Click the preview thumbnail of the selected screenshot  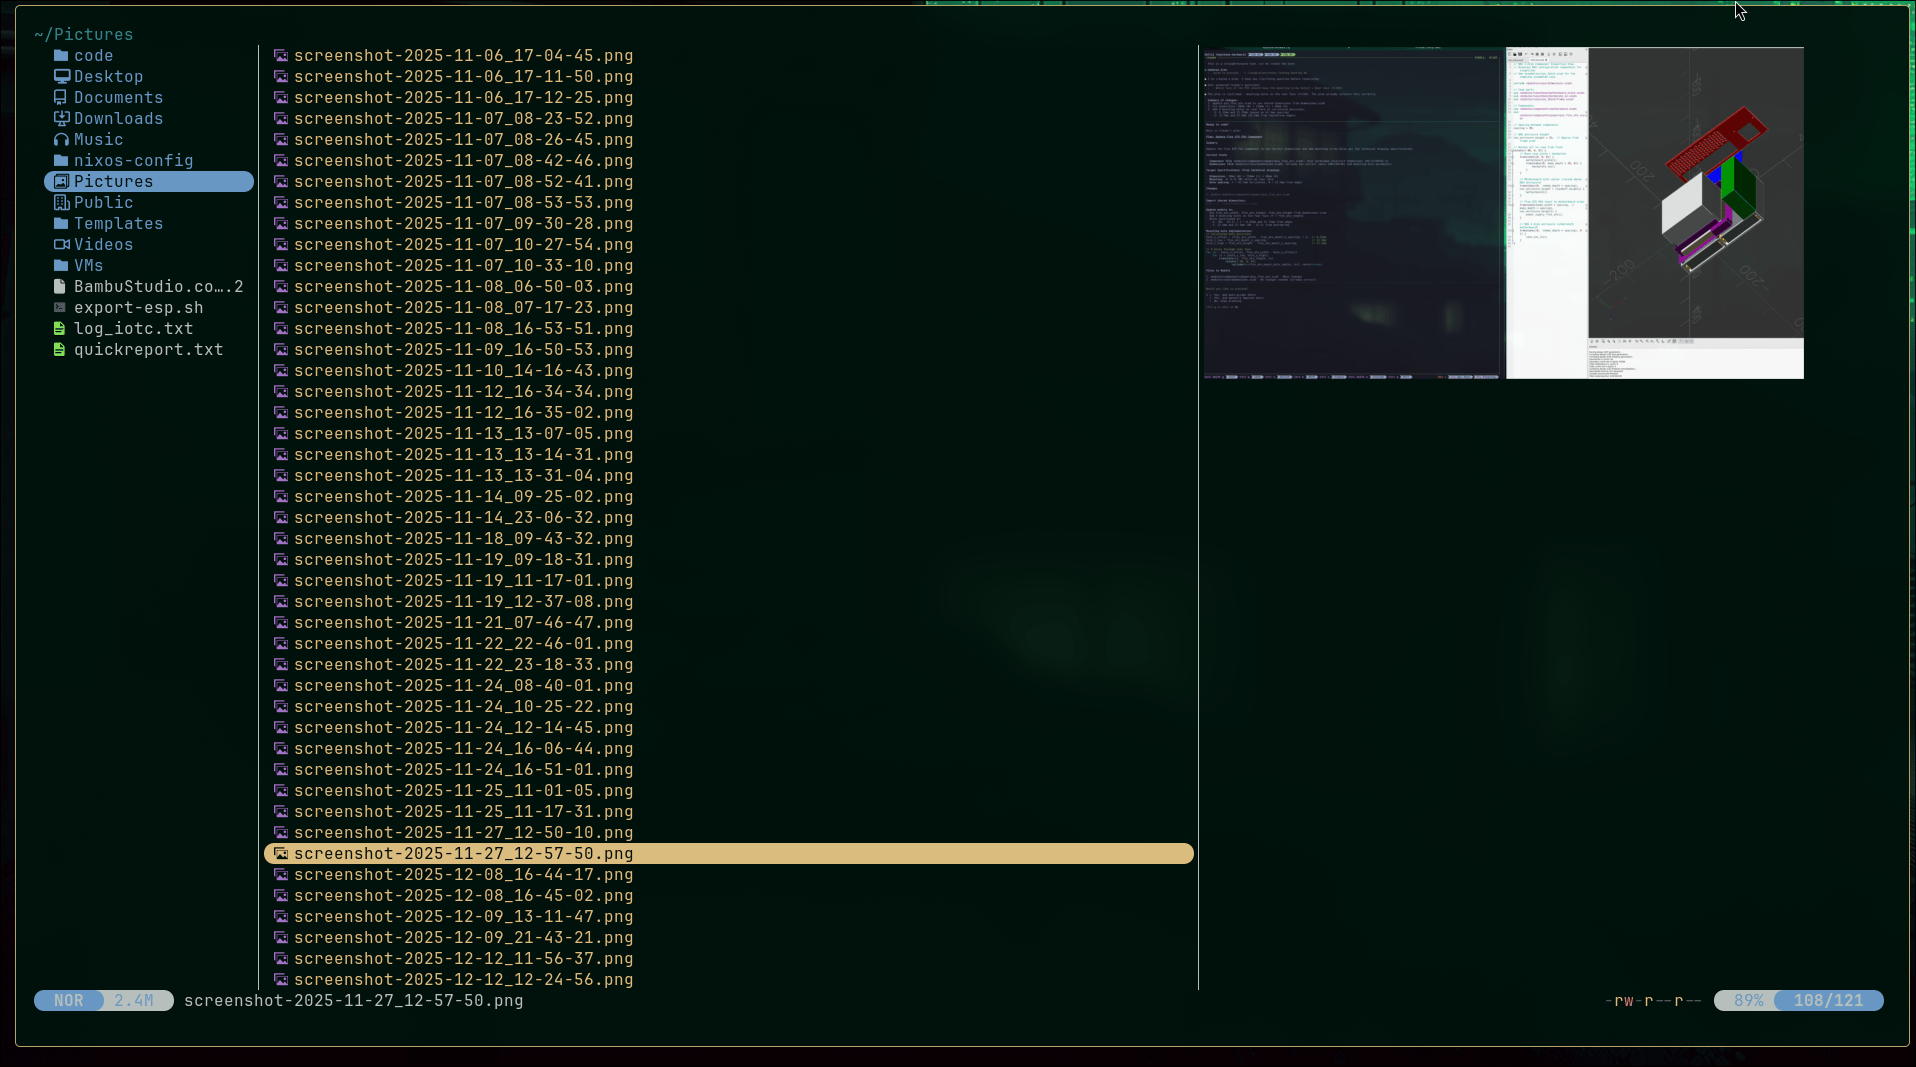[1500, 211]
